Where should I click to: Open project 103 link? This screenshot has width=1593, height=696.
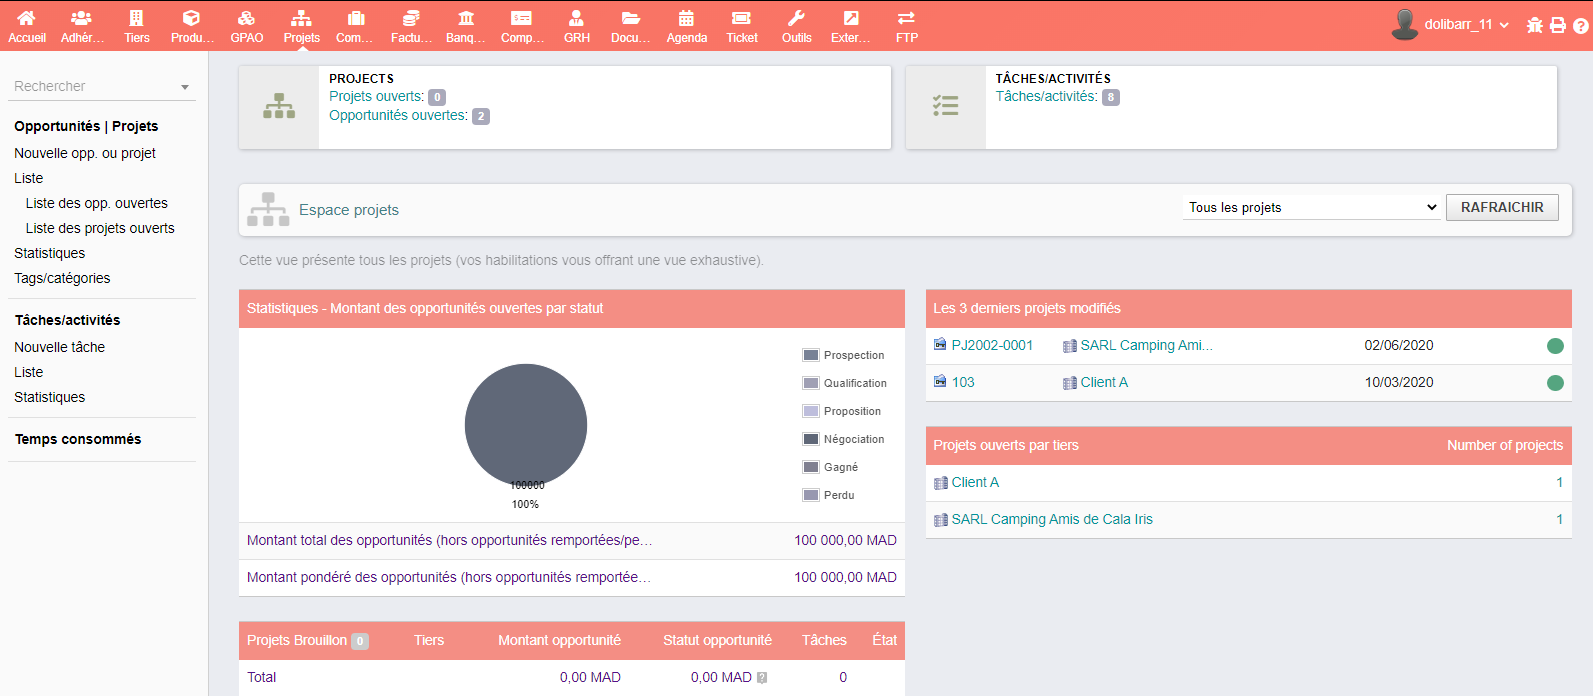point(963,382)
